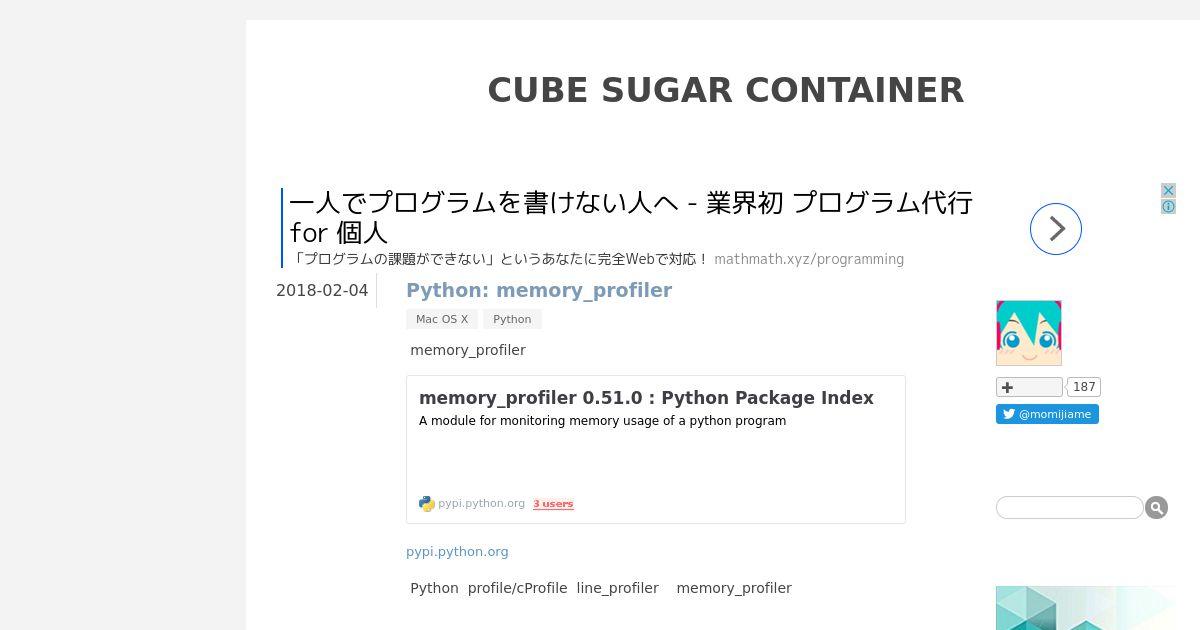Open the pypi.python.org link below card
Screen dimensions: 1200x630
pos(457,551)
